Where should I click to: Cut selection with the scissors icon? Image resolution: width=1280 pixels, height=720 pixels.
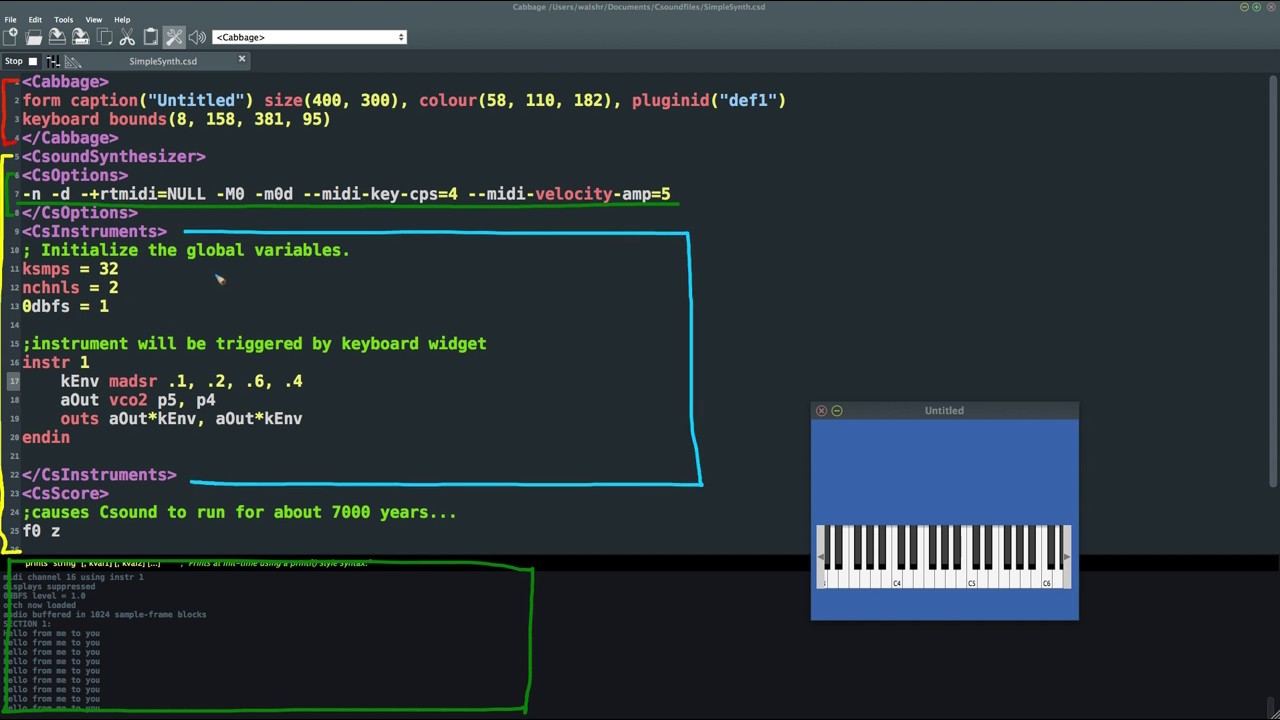click(127, 37)
